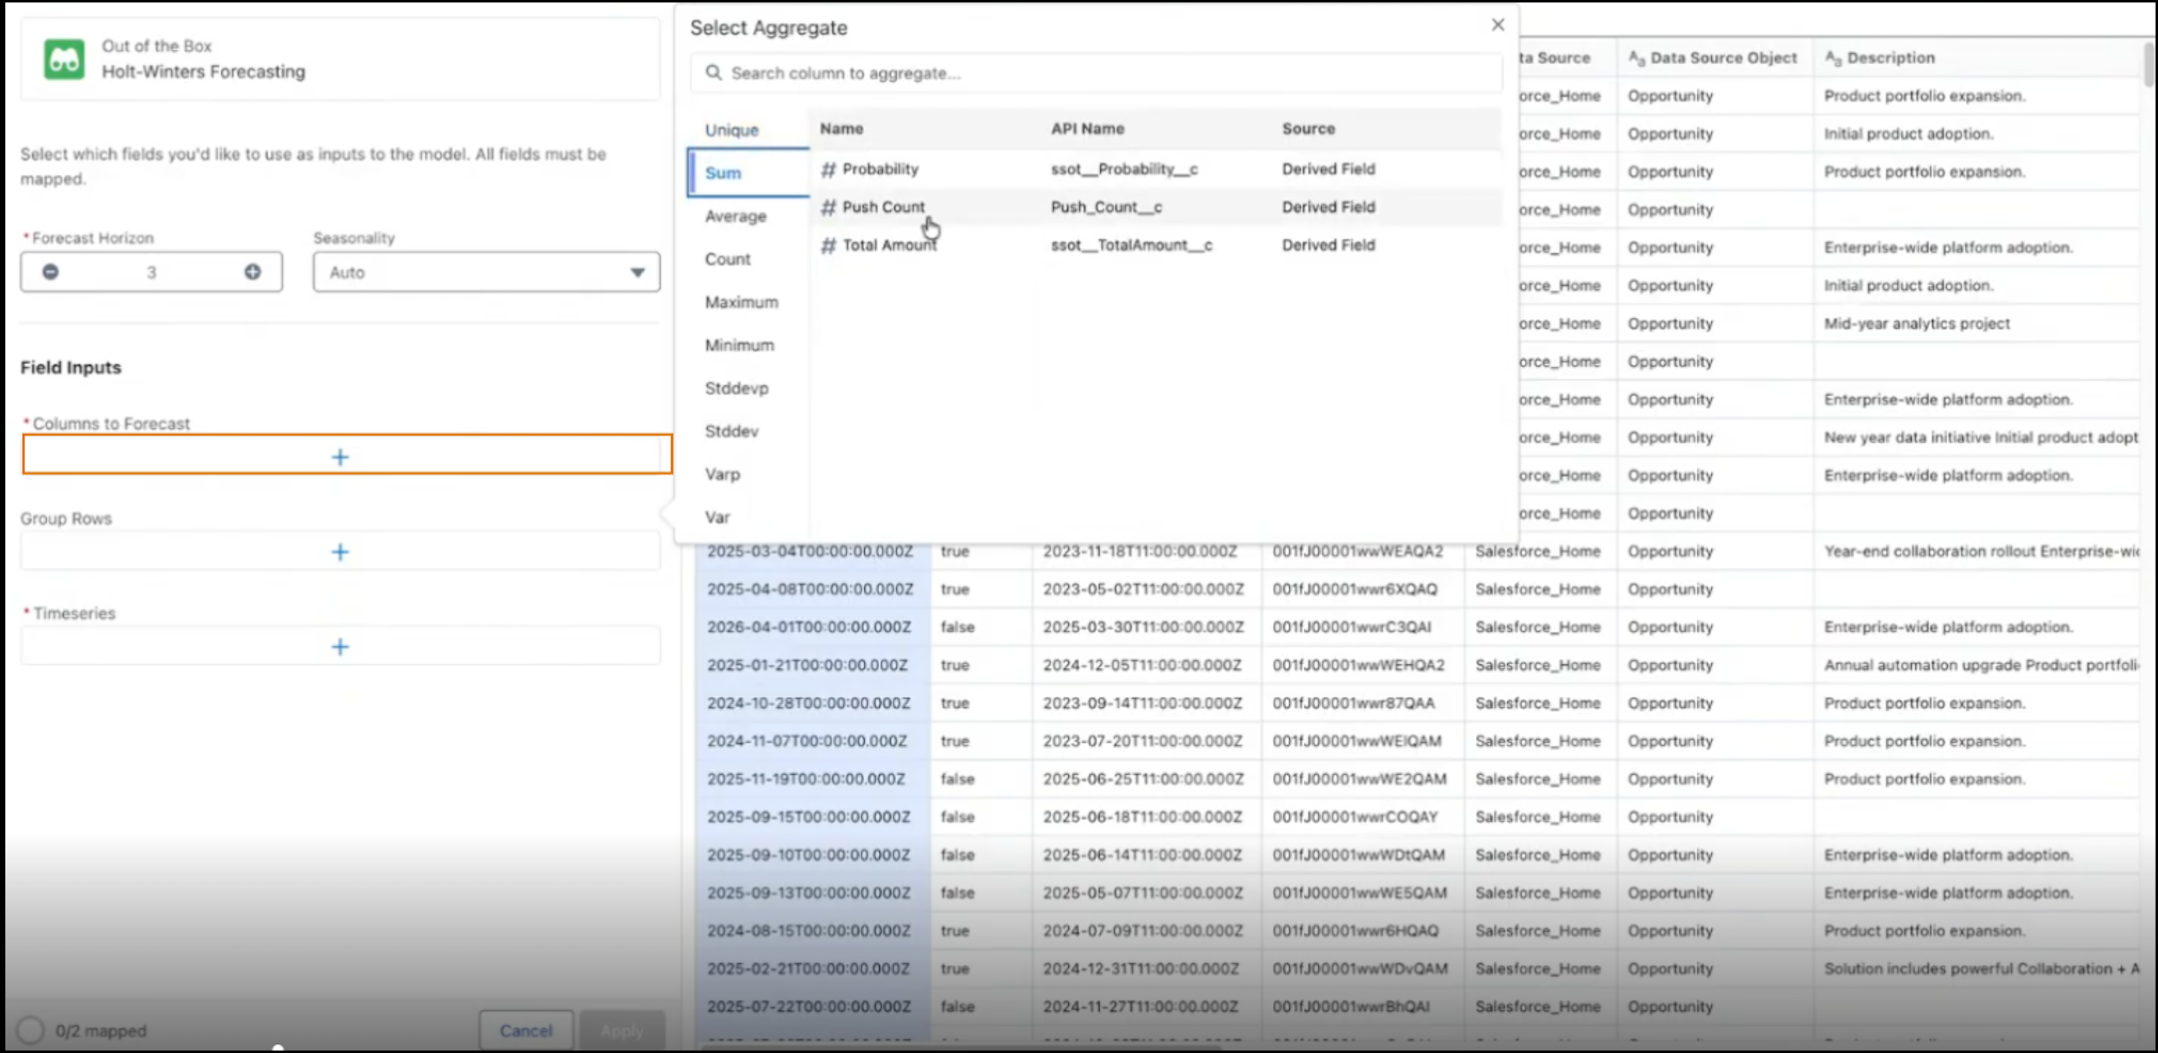Click cell 2026-04-01T00:00:00.000Z
The width and height of the screenshot is (2158, 1053).
click(x=809, y=627)
